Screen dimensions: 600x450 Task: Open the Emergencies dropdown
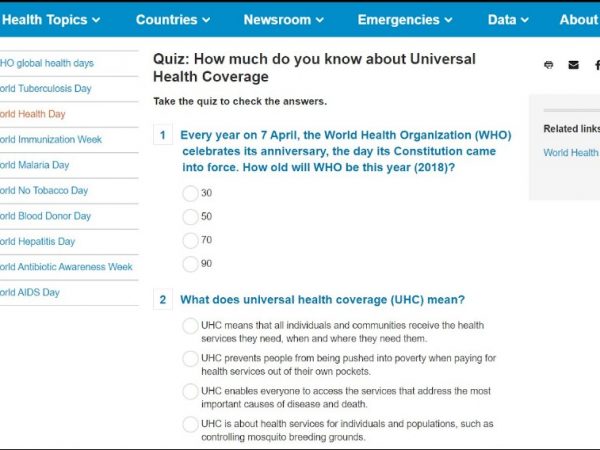tap(406, 19)
